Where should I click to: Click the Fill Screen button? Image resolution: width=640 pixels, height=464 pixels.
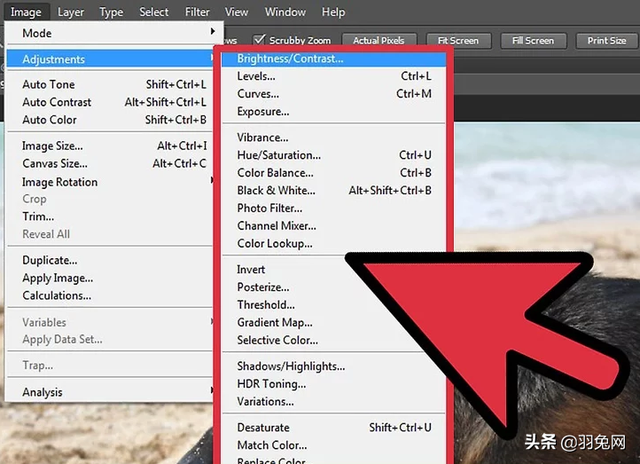[533, 41]
